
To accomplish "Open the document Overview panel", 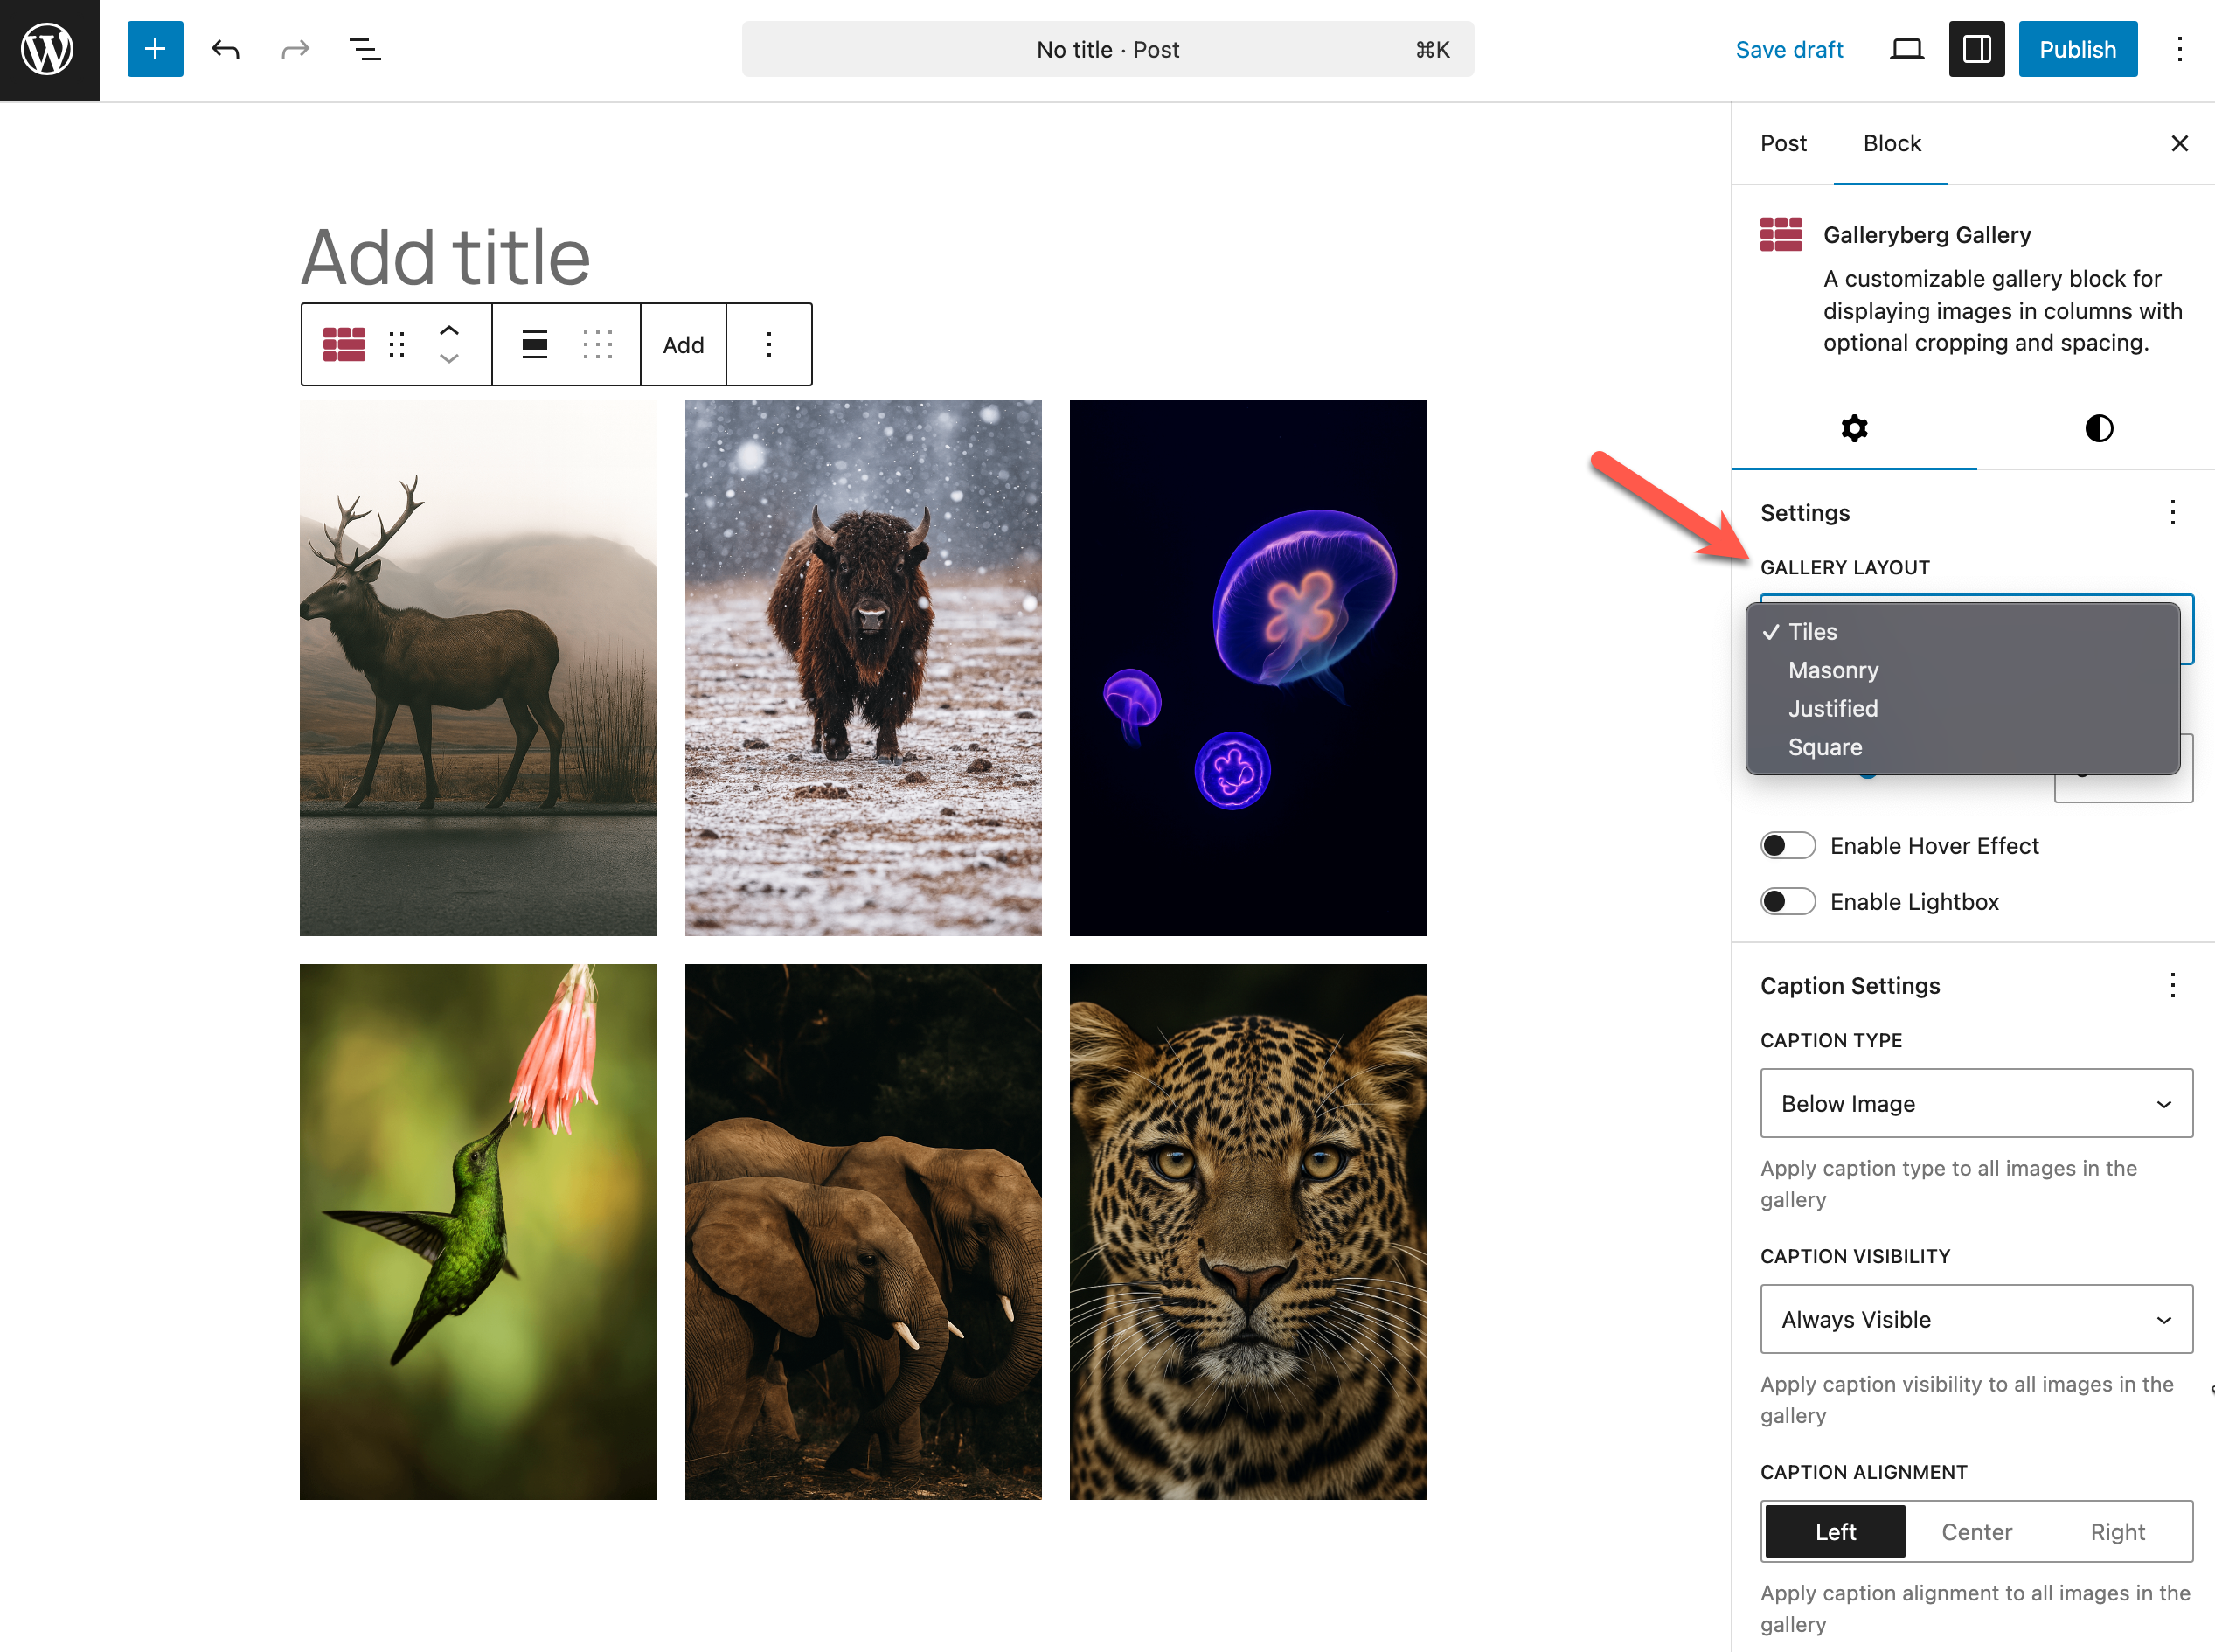I will [364, 49].
